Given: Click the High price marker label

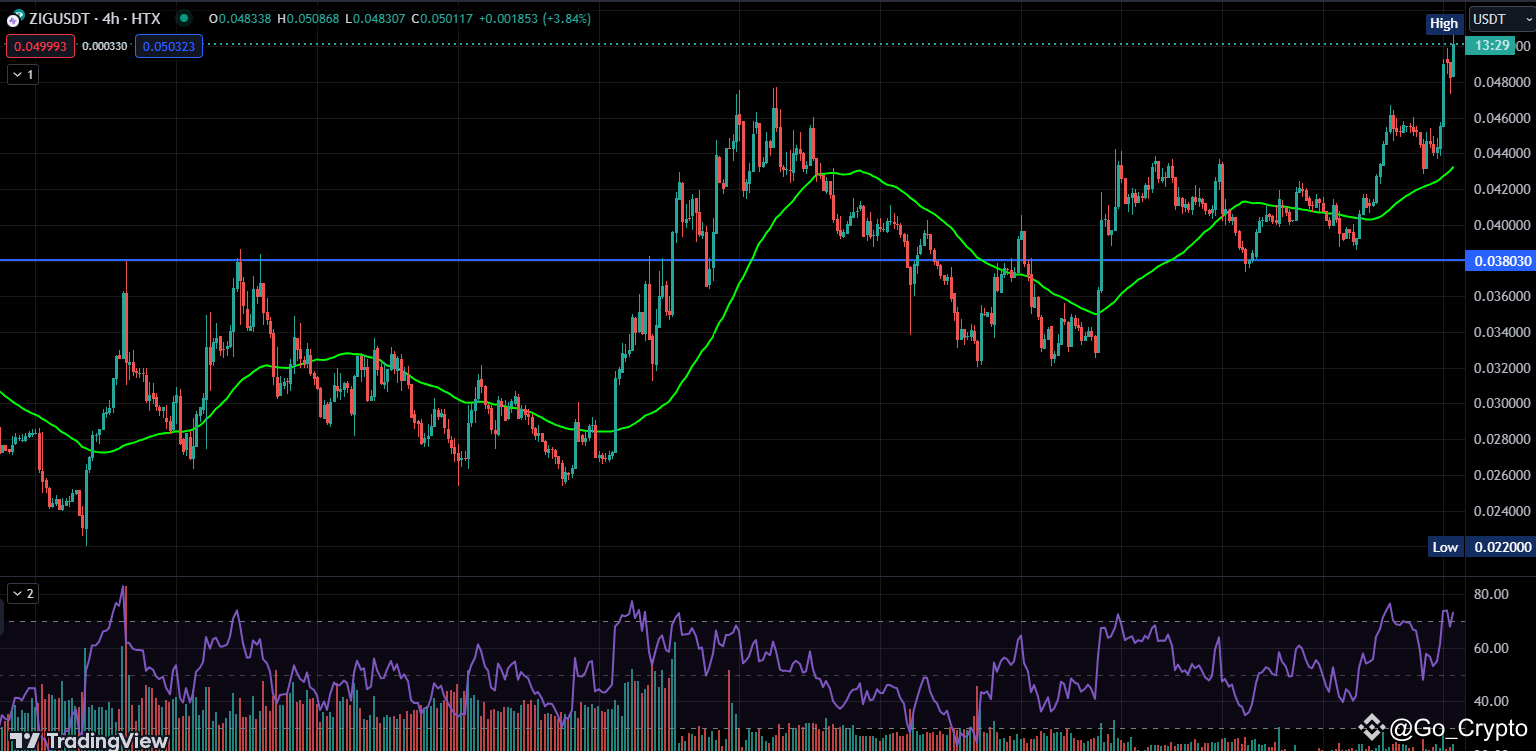Looking at the screenshot, I should tap(1444, 23).
